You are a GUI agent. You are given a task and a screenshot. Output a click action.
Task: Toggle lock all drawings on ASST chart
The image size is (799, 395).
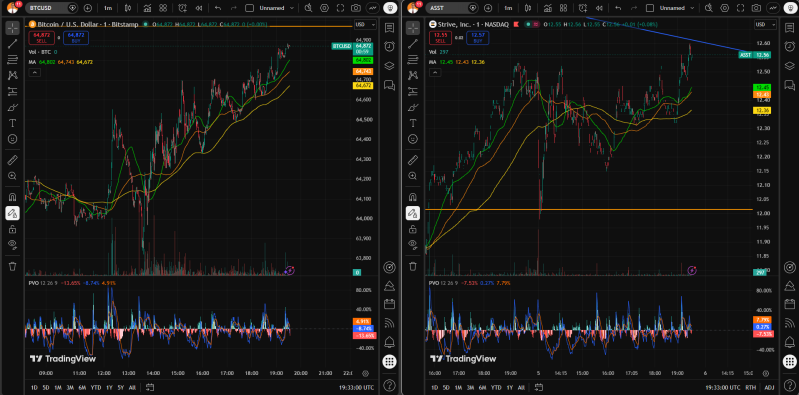pos(413,230)
